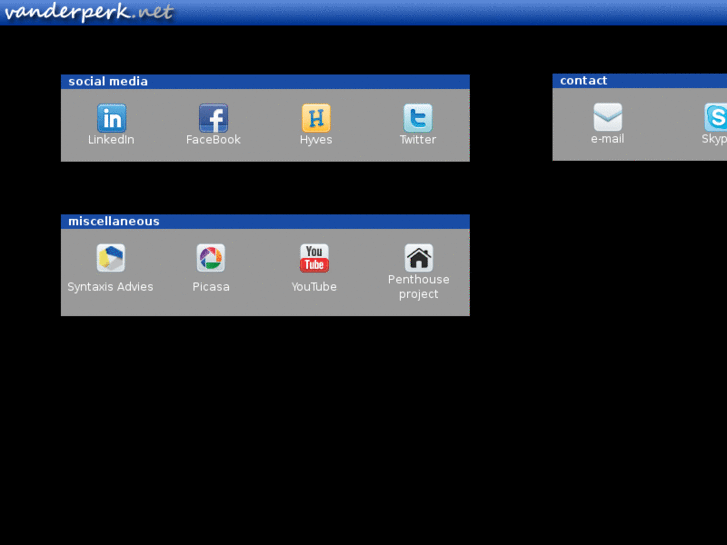Launch the Skype icon
Viewport: 727px width, 545px height.
pos(716,117)
